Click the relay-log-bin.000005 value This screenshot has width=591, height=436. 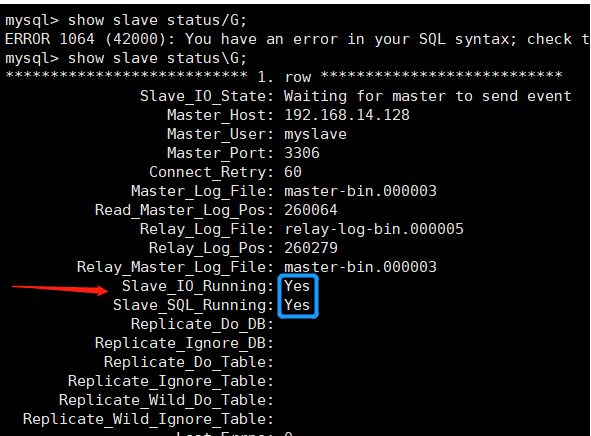tap(374, 229)
